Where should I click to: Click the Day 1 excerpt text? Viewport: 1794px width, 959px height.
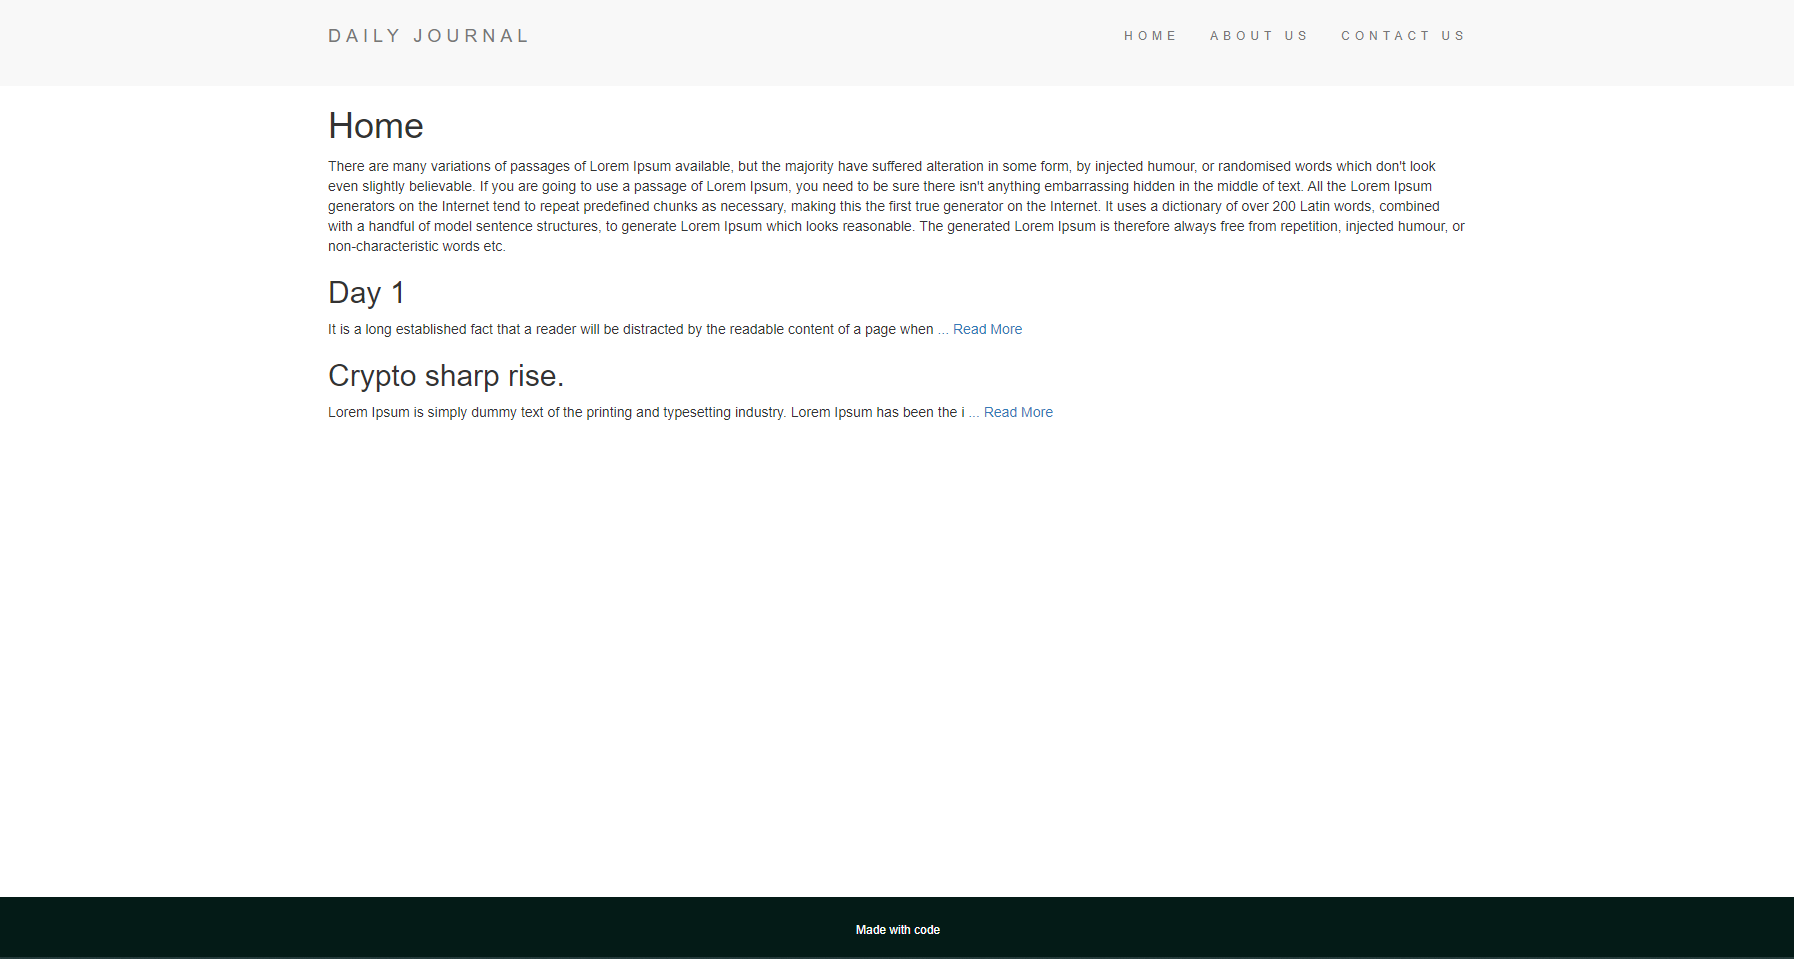tap(631, 329)
